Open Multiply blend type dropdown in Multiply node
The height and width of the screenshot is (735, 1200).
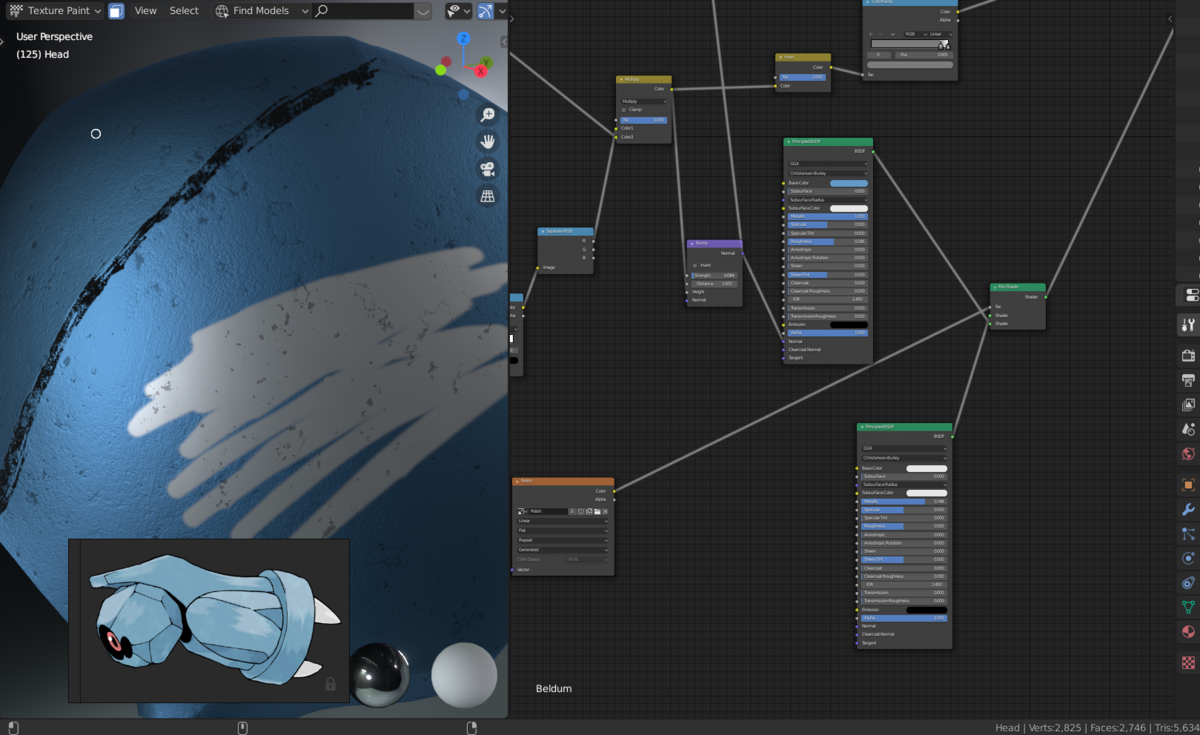click(644, 101)
